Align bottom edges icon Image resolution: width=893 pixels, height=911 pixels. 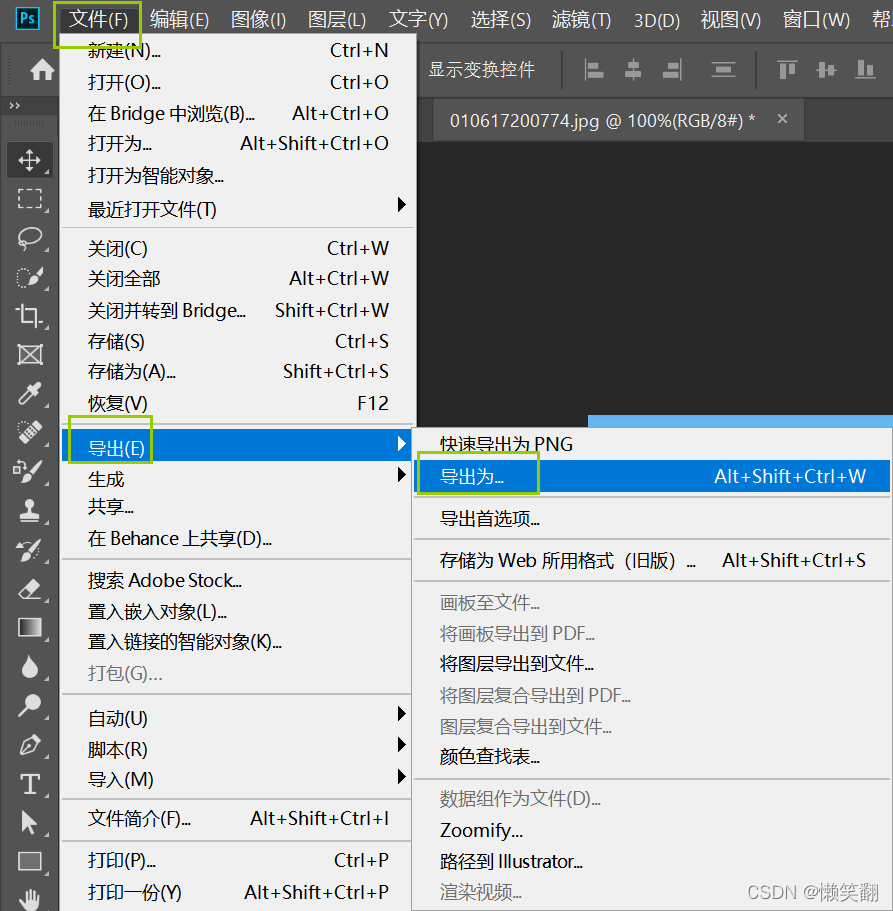point(865,70)
